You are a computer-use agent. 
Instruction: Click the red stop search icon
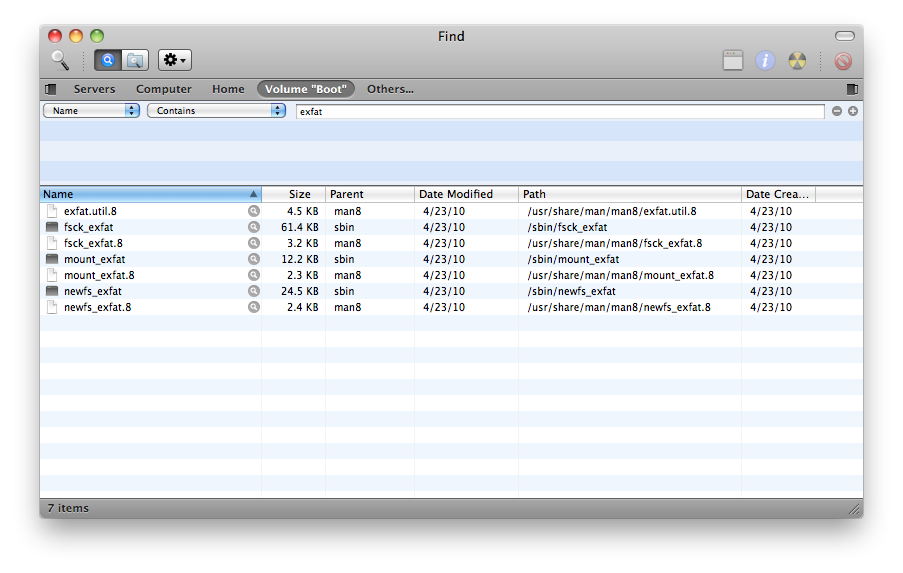pos(843,60)
